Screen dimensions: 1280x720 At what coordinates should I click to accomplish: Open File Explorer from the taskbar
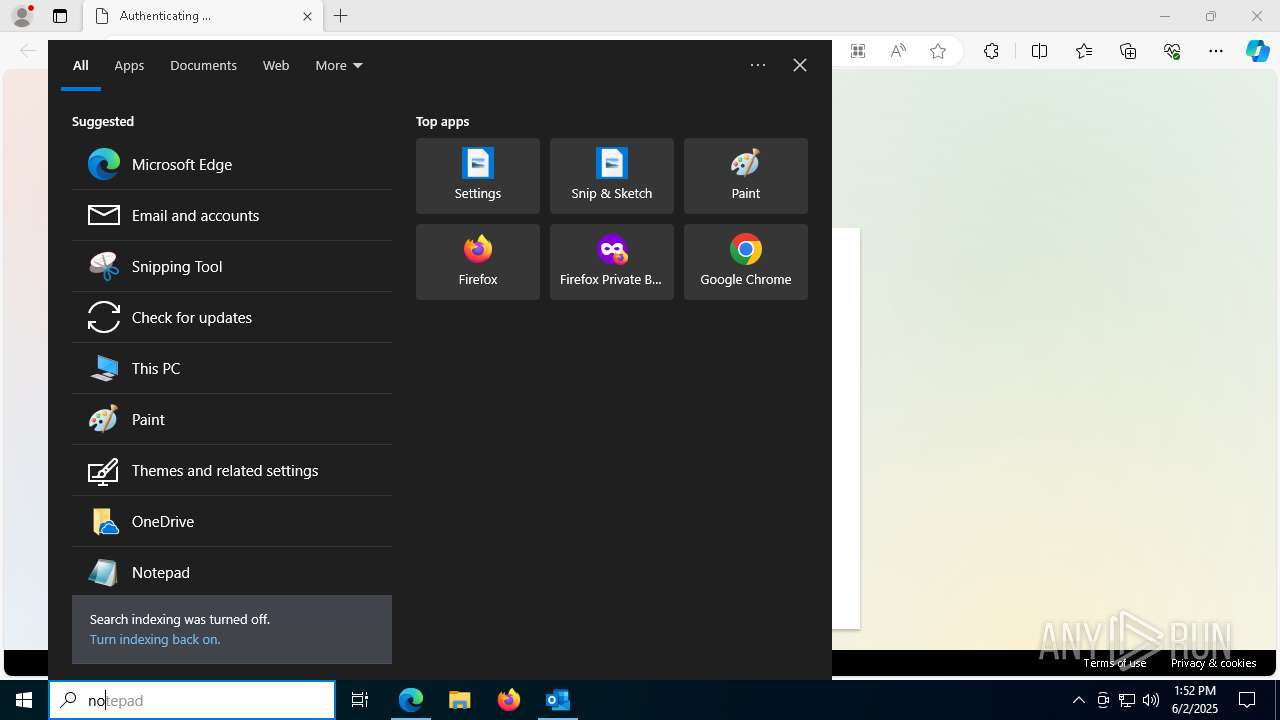[460, 700]
